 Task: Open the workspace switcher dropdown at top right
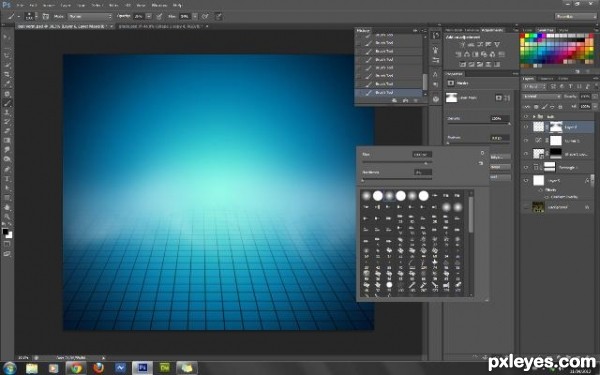point(576,16)
